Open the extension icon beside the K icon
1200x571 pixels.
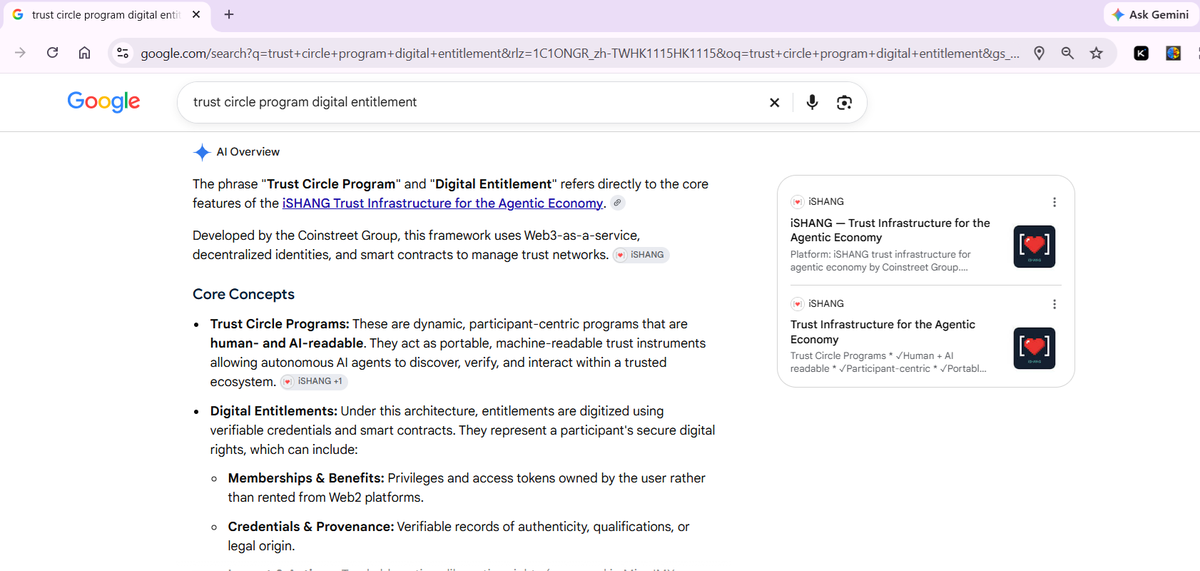[x=1174, y=53]
